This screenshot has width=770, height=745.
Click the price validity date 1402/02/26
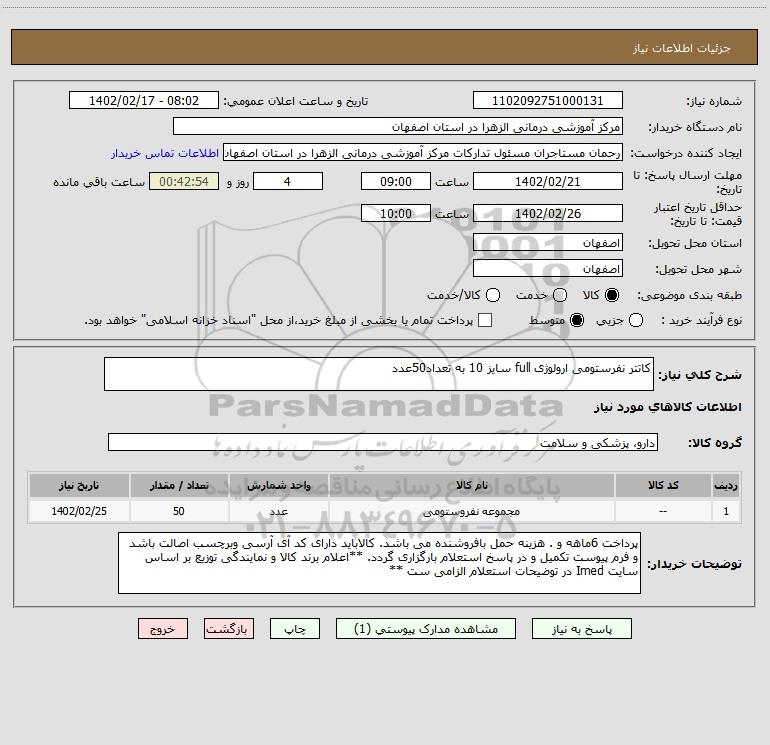[x=548, y=214]
